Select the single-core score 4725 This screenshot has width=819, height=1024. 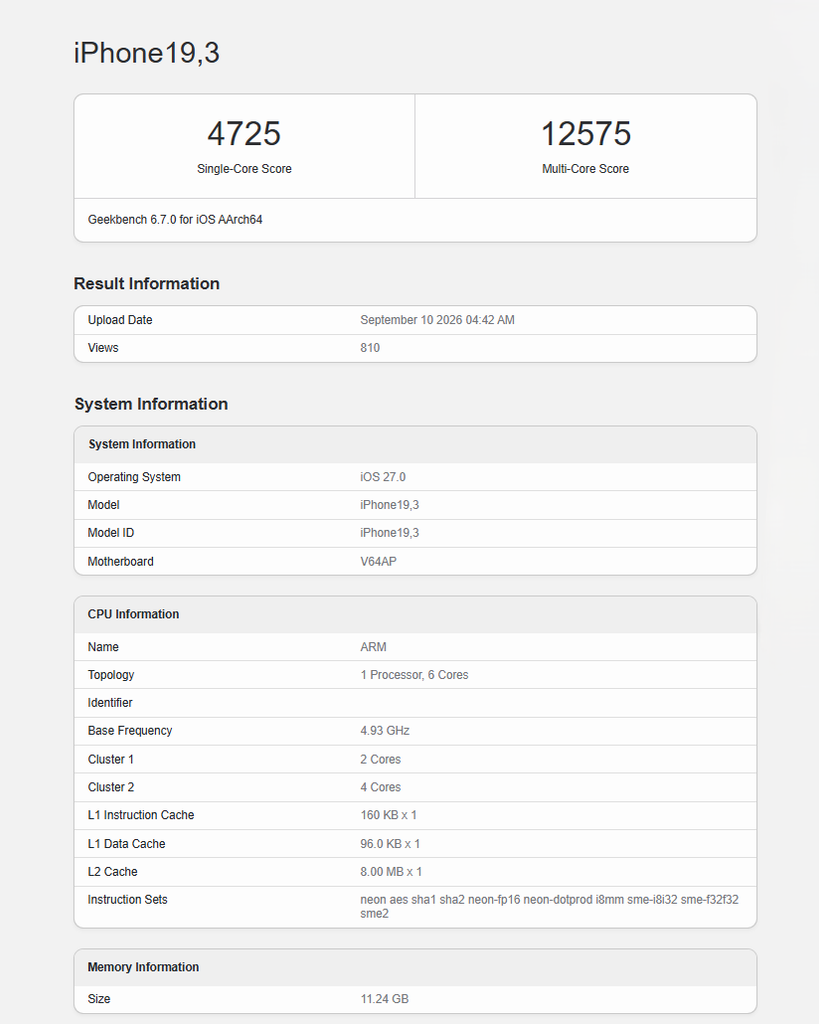pos(244,134)
